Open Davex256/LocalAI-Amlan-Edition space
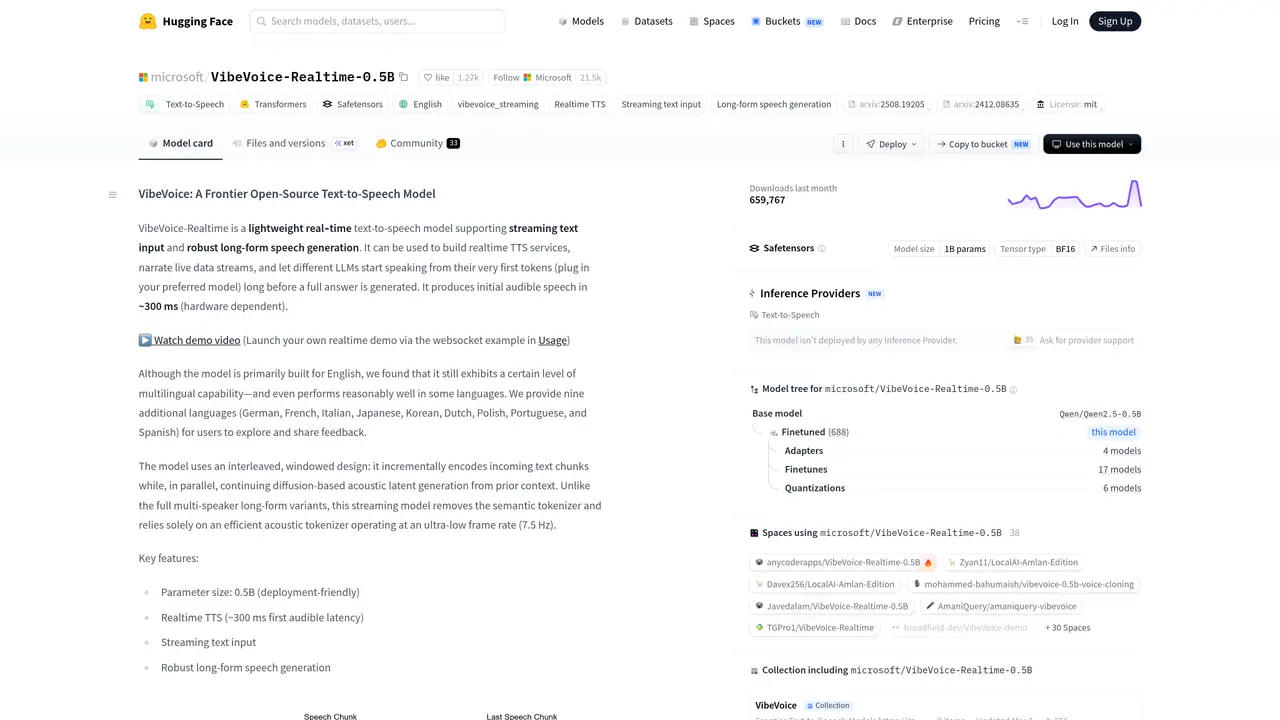This screenshot has width=1280, height=720. coord(826,584)
